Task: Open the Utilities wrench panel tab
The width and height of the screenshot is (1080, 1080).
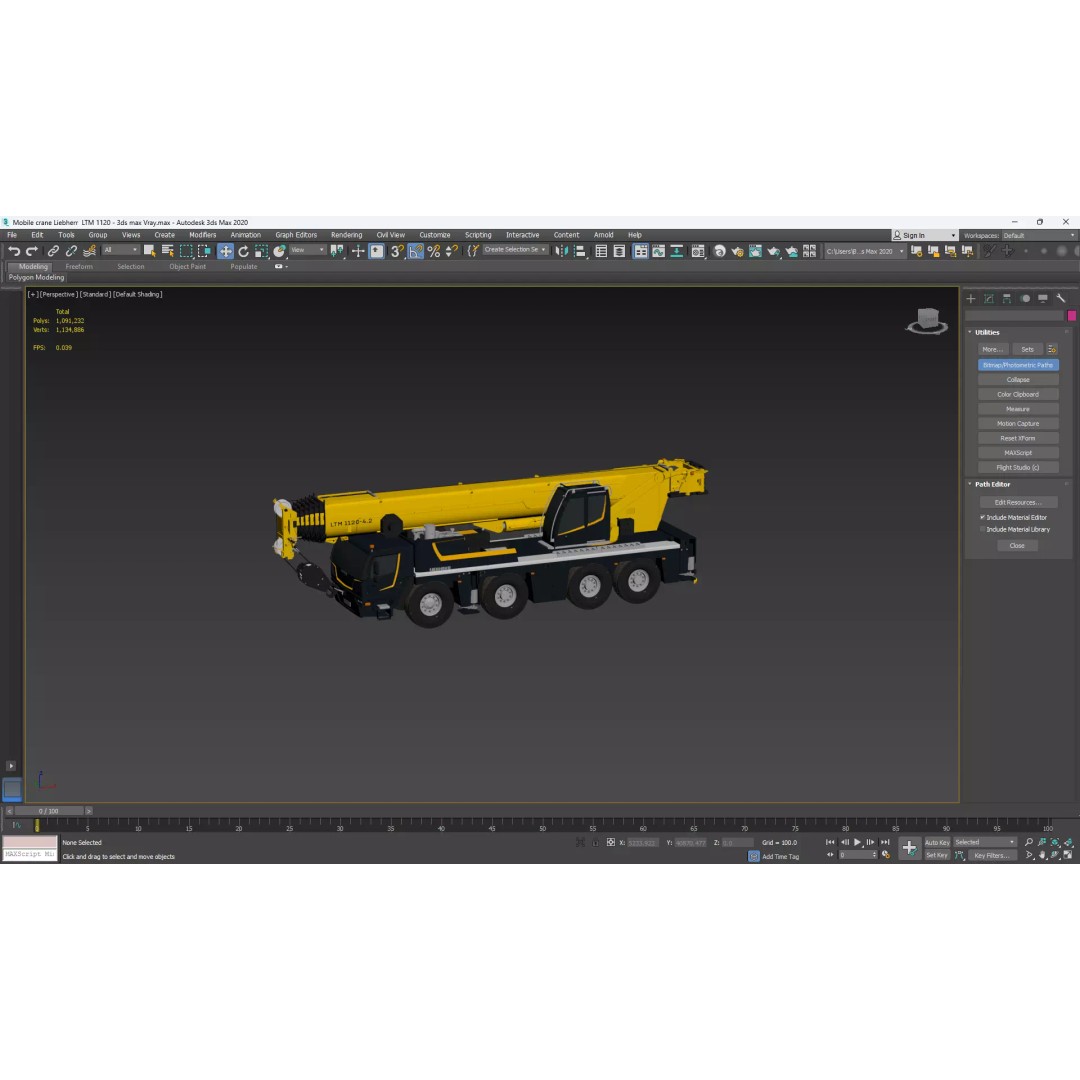Action: click(1061, 298)
